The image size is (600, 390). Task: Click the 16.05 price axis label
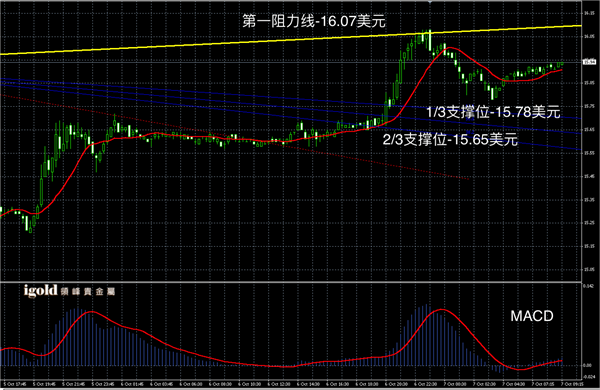click(x=589, y=37)
